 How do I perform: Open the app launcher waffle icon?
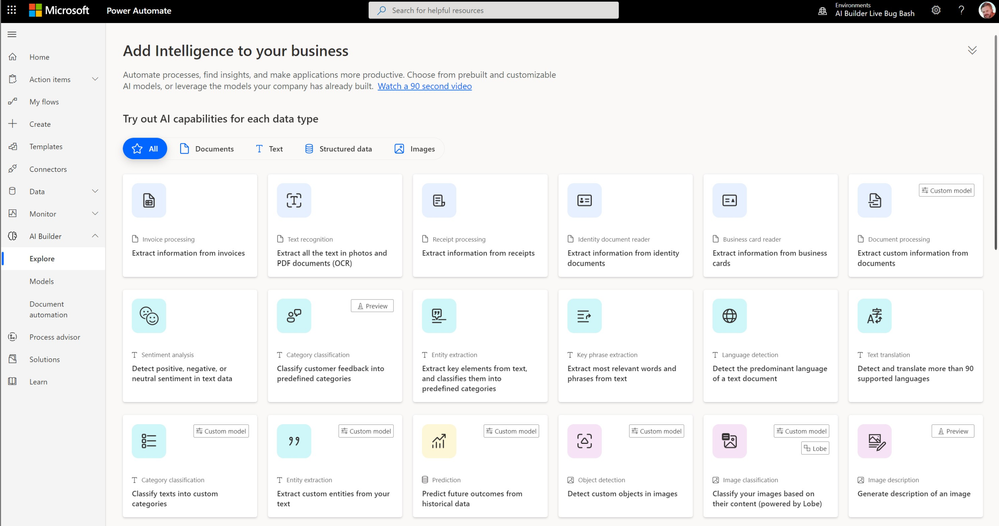coord(11,10)
